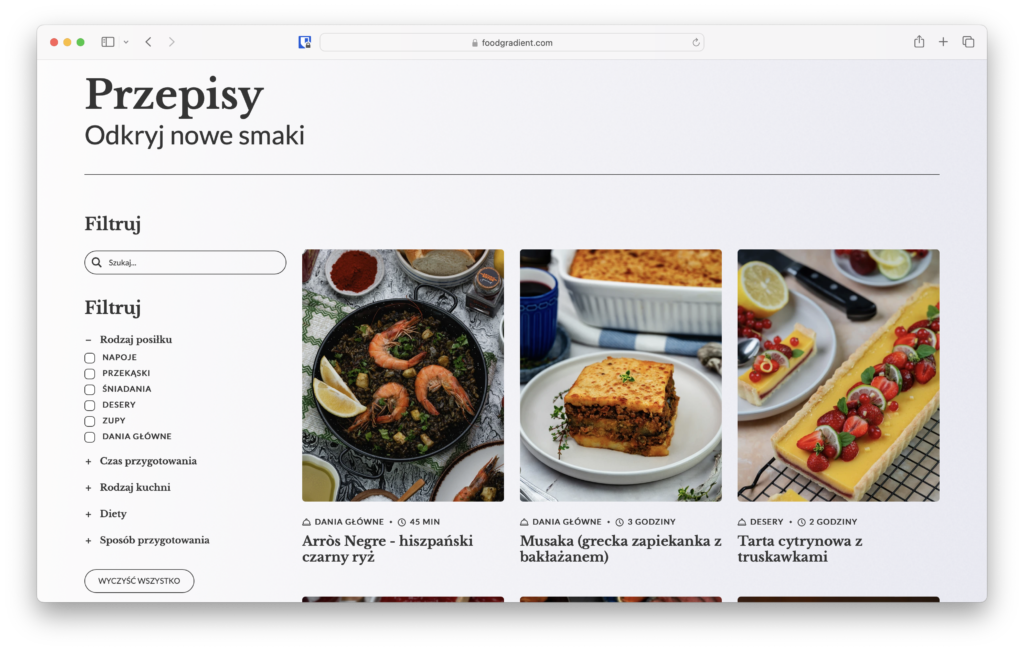1024x651 pixels.
Task: Show the tab overview icon
Action: 968,42
